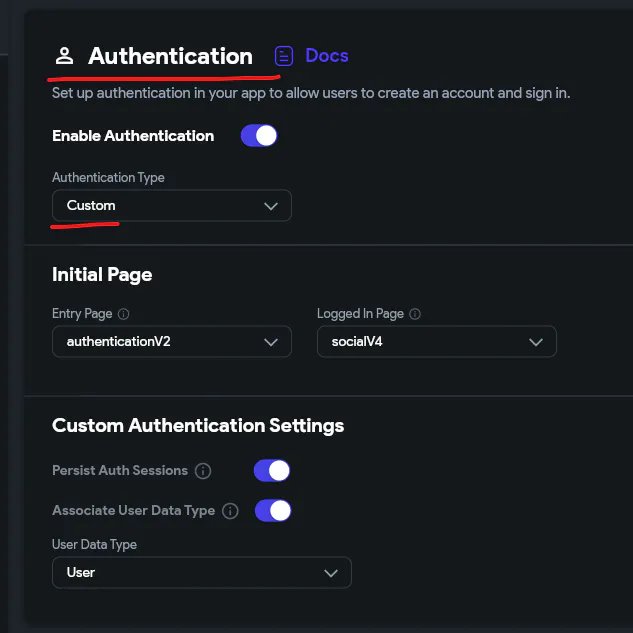Click Custom Authentication Settings heading
This screenshot has width=633, height=633.
(198, 425)
